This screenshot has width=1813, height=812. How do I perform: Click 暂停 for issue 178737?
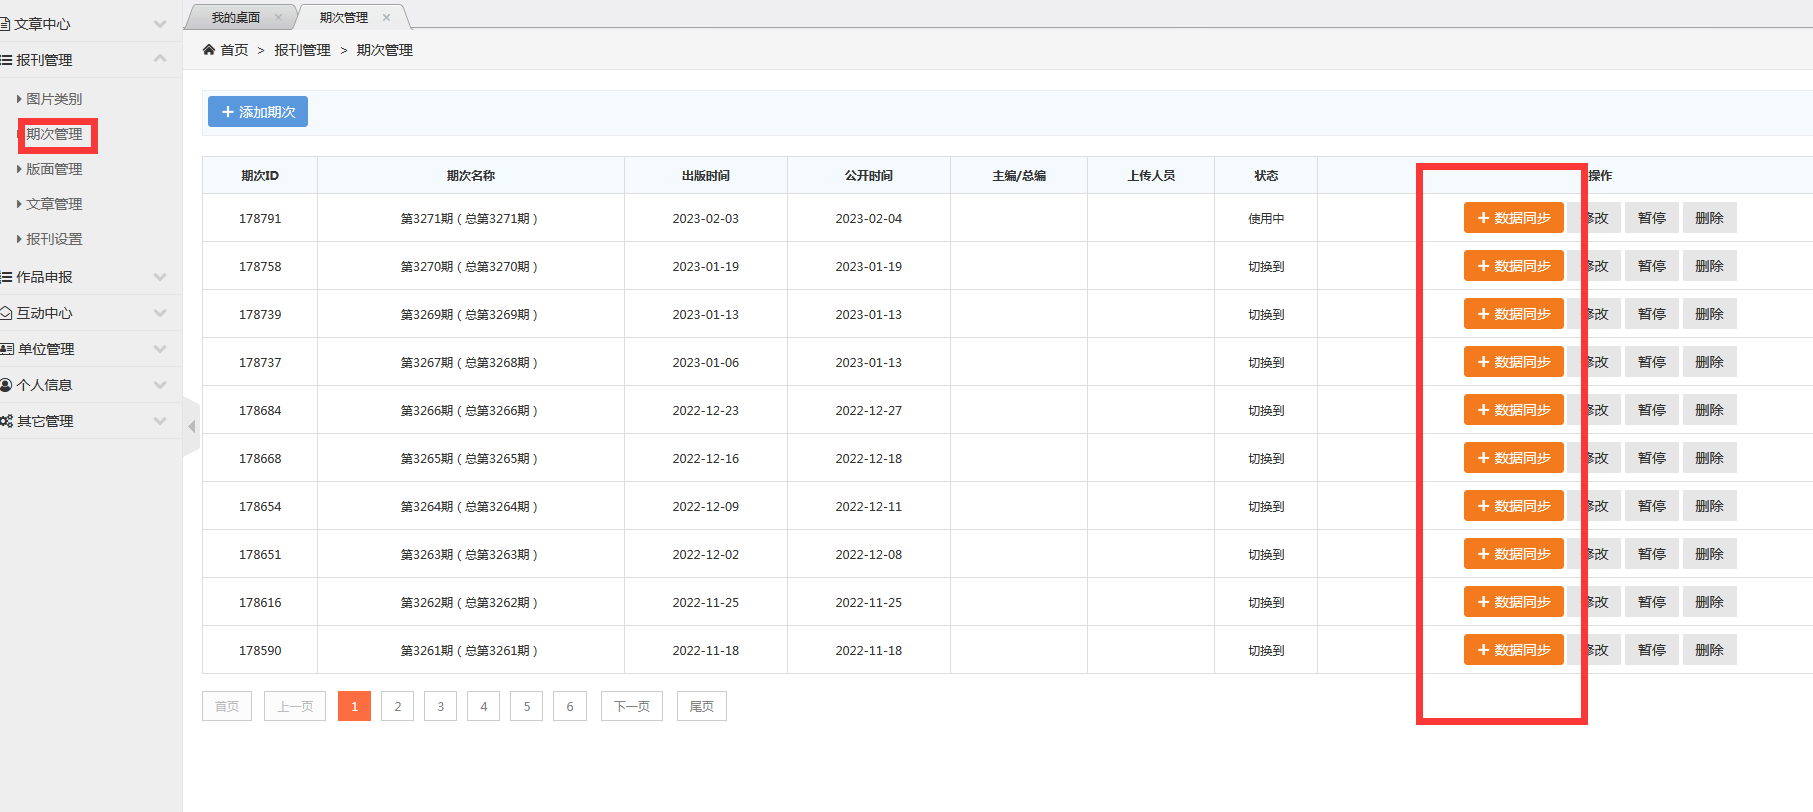pos(1652,362)
